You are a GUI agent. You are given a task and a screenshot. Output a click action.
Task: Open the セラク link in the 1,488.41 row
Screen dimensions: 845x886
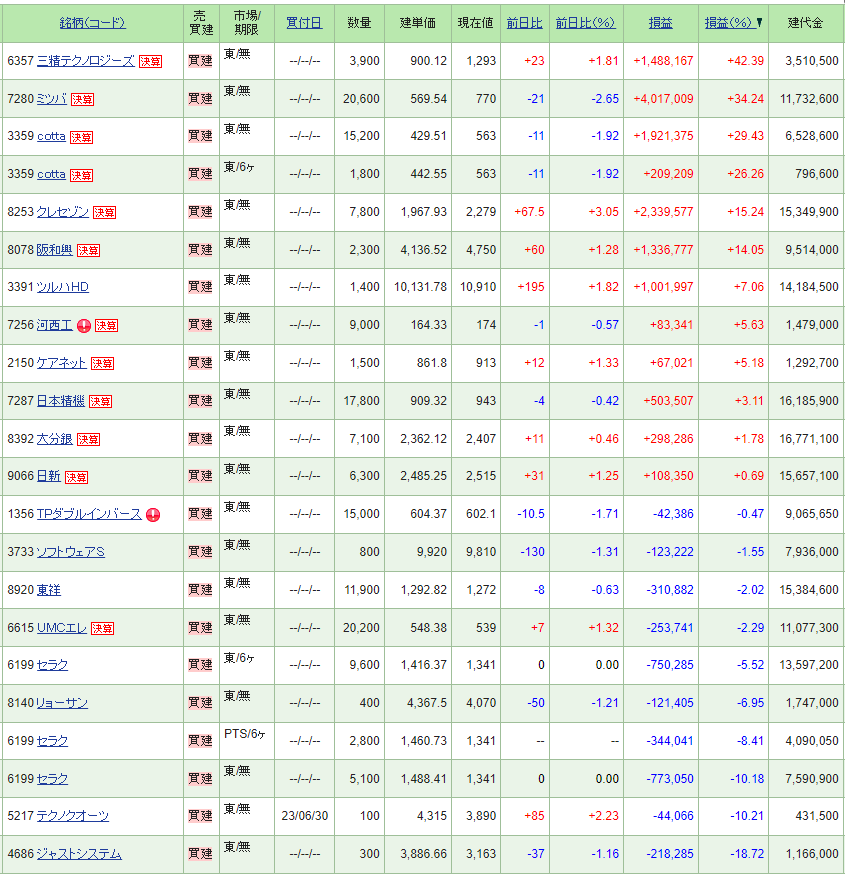click(x=53, y=779)
